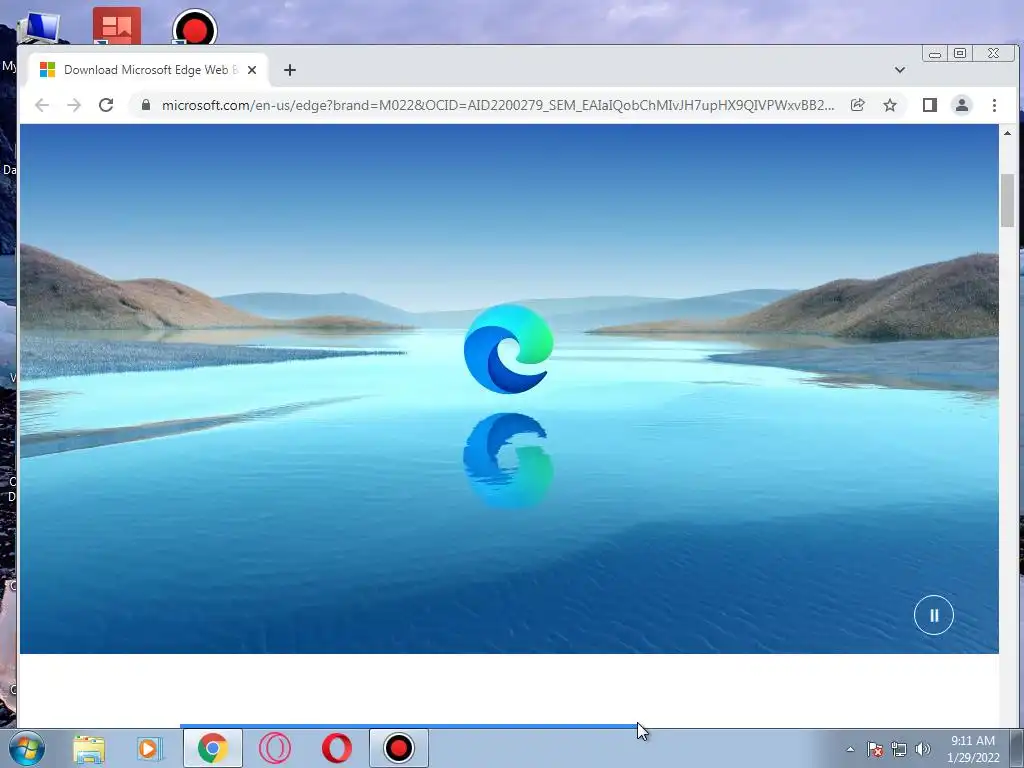This screenshot has width=1024, height=768.
Task: Bookmark this page with the star icon
Action: 889,105
